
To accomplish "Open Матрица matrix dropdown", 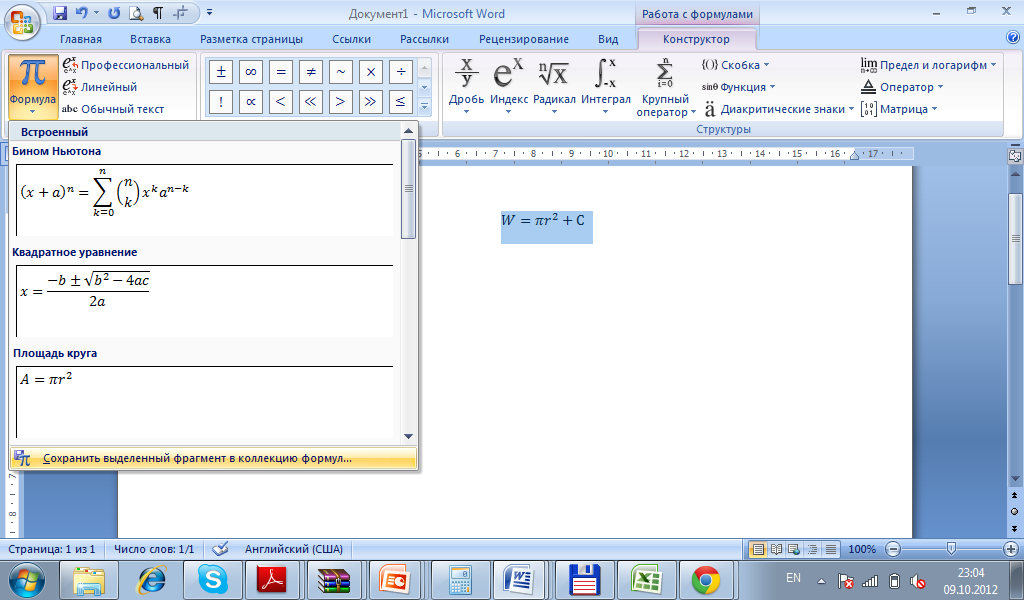I will click(899, 109).
